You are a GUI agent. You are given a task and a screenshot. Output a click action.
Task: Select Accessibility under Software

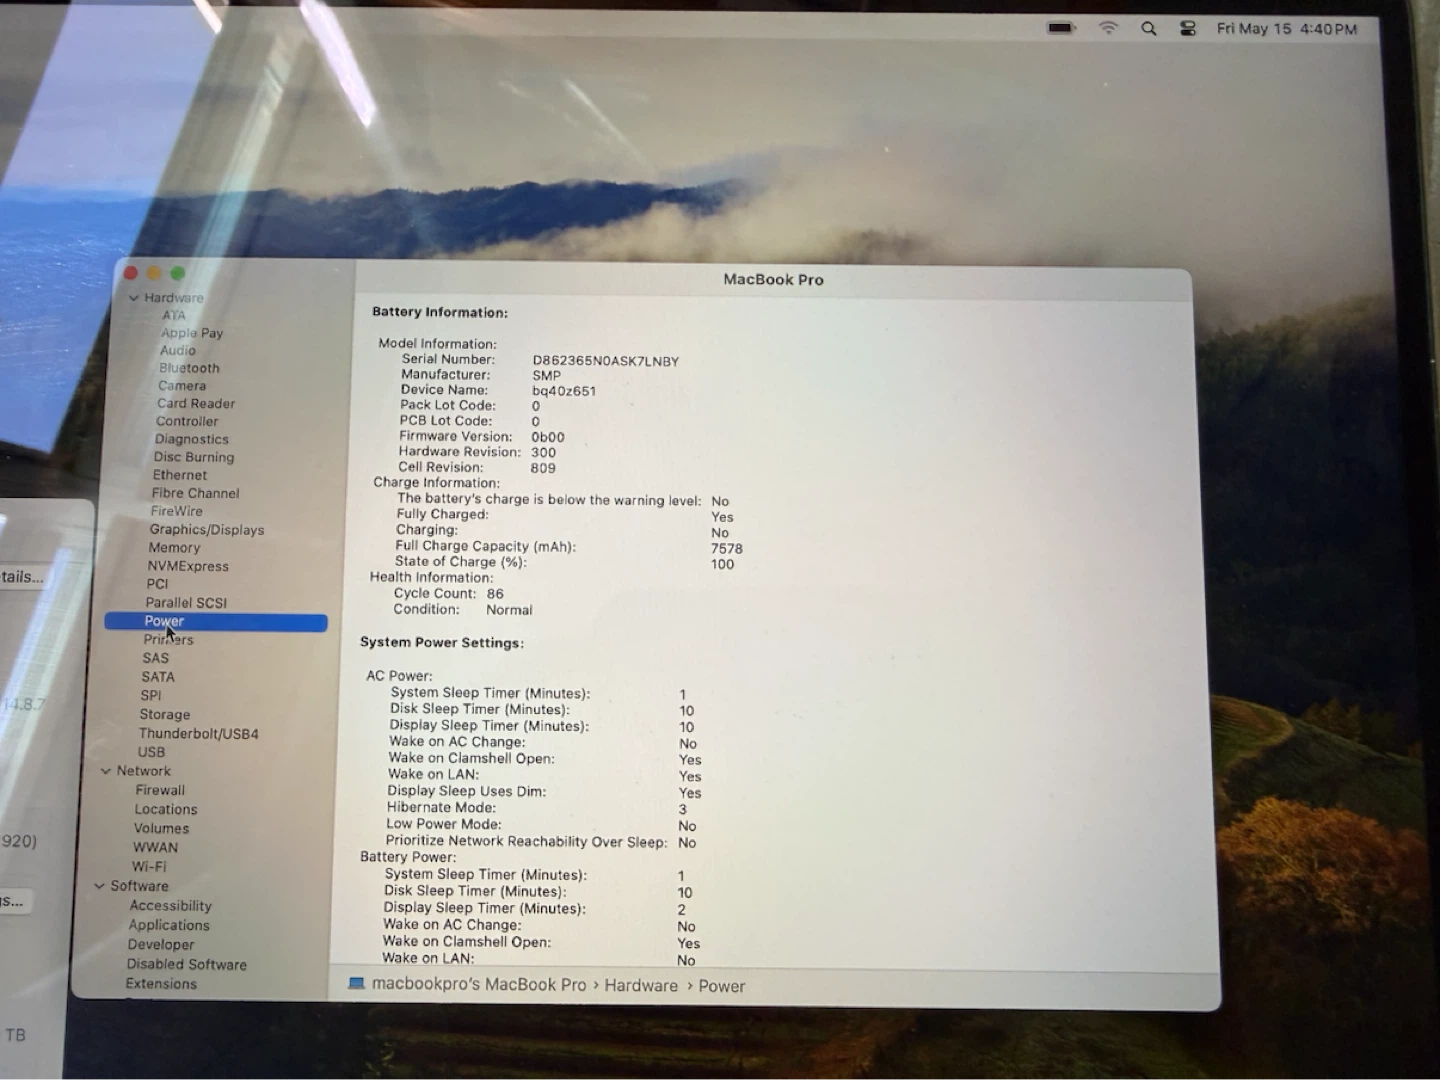tap(170, 906)
